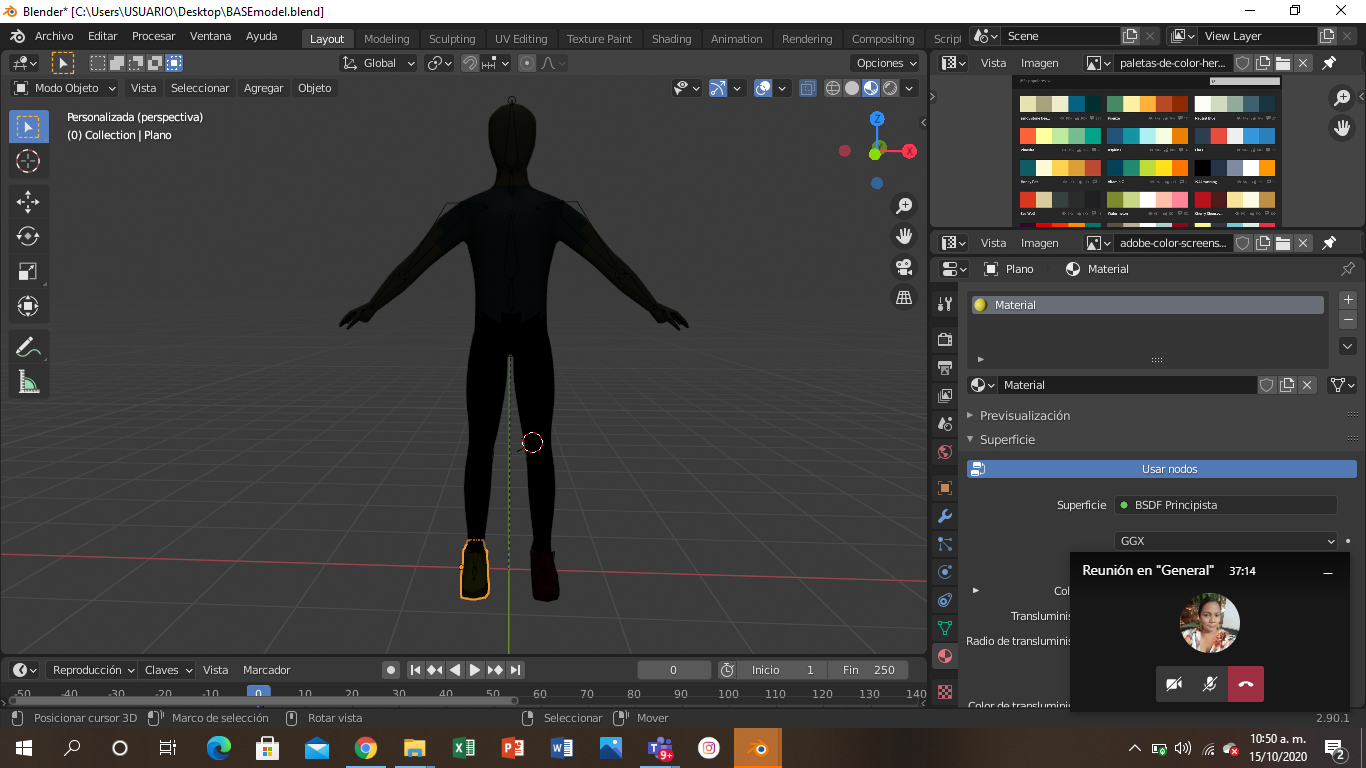
Task: Open the Object Data properties tab
Action: [x=944, y=628]
